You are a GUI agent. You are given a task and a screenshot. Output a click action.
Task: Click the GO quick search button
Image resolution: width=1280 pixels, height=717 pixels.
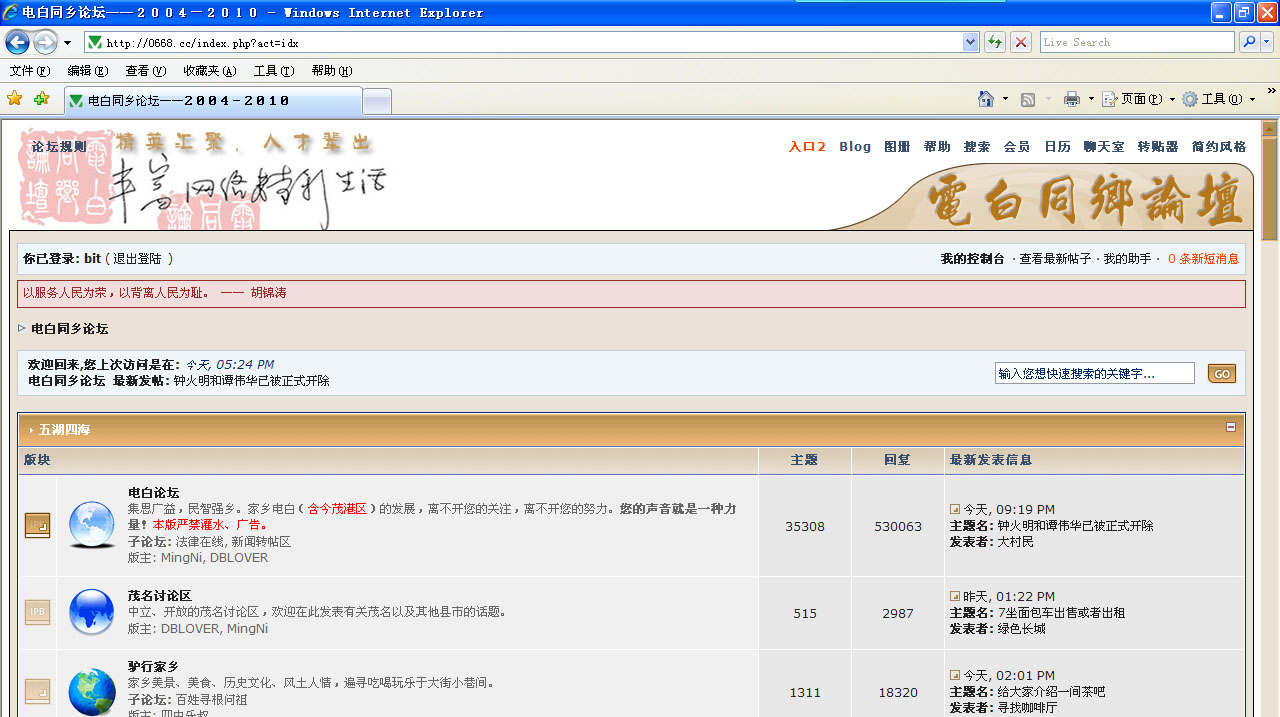(x=1221, y=374)
